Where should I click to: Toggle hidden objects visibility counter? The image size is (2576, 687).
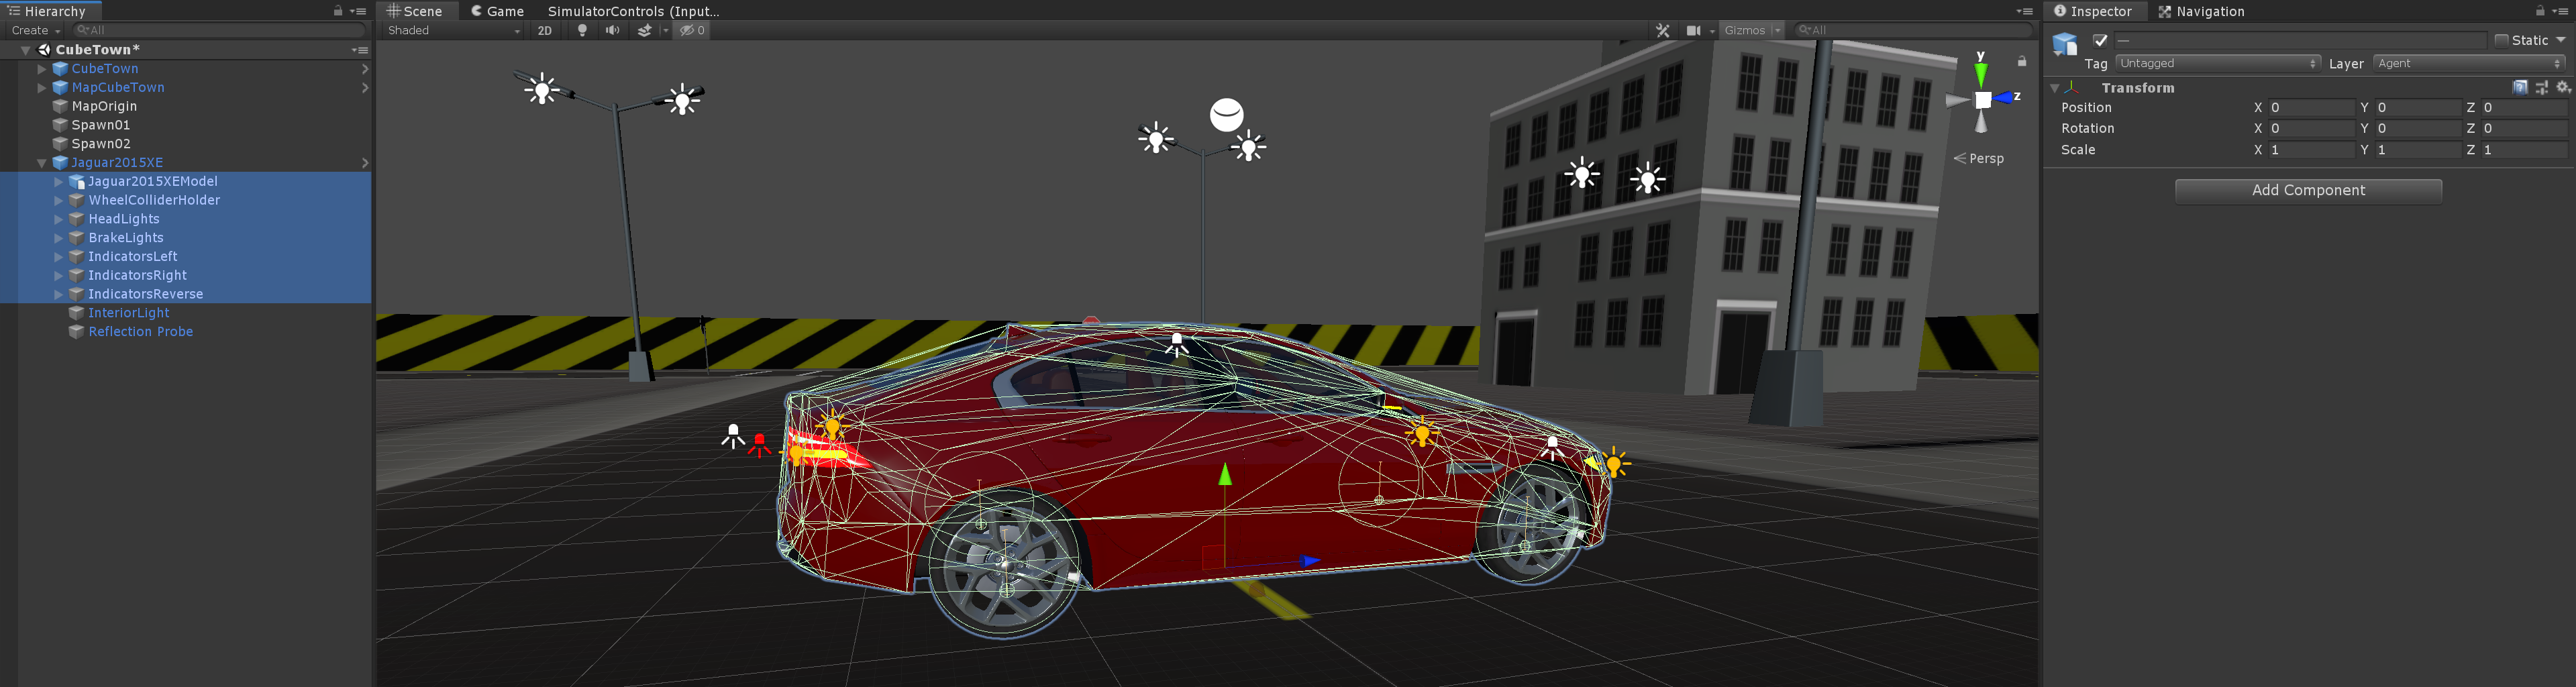[692, 31]
